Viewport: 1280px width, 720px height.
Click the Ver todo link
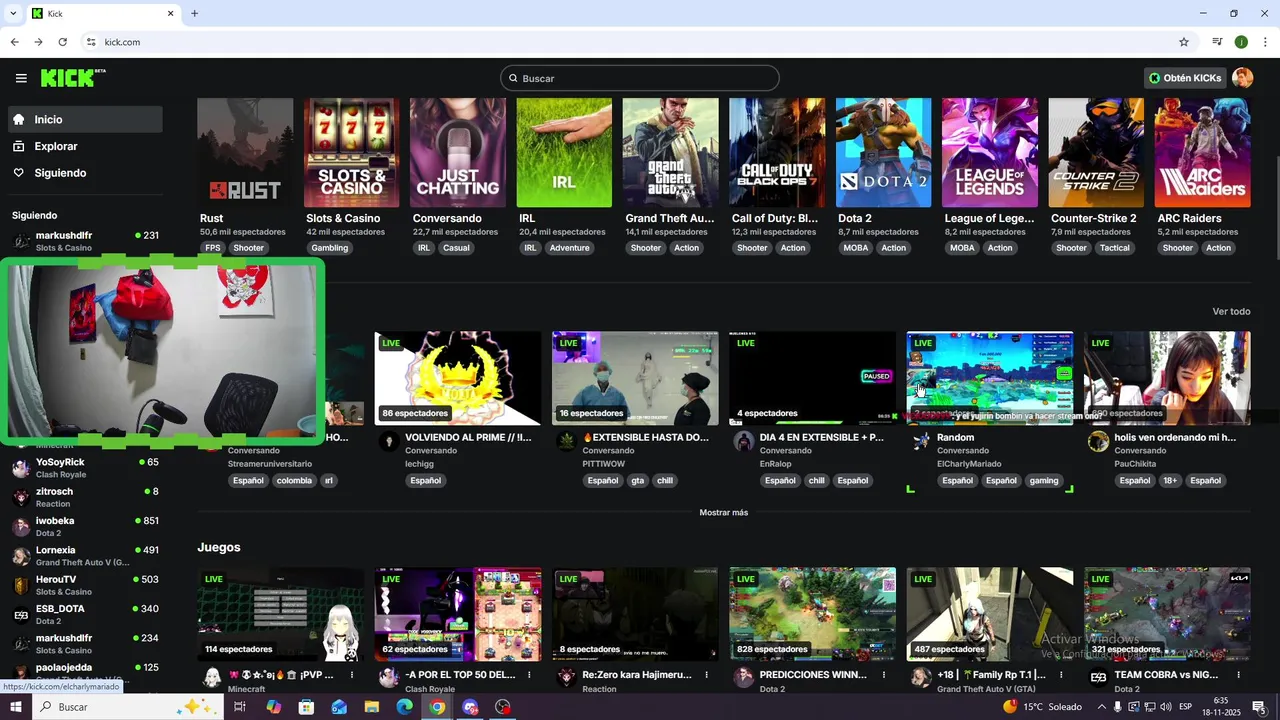click(x=1231, y=311)
